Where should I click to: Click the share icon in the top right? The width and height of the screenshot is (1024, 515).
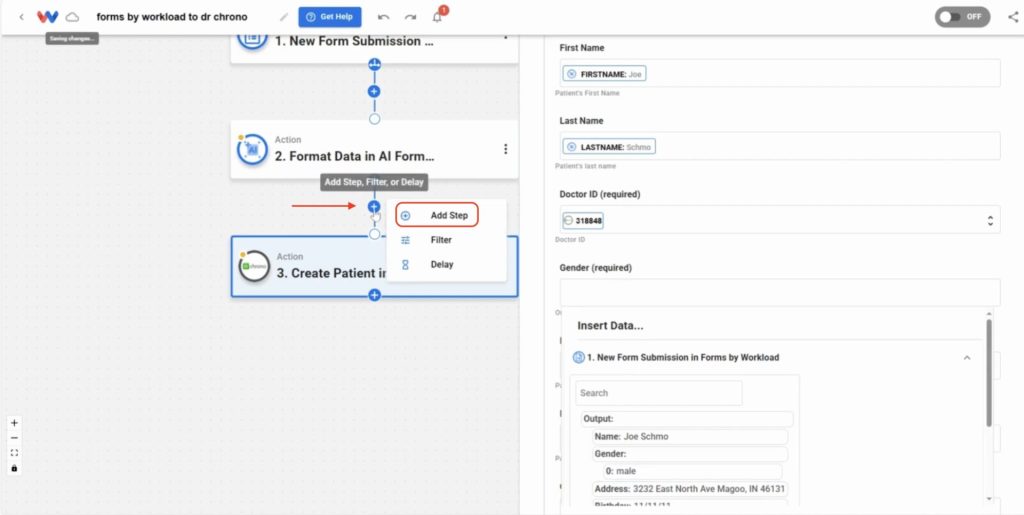1013,17
